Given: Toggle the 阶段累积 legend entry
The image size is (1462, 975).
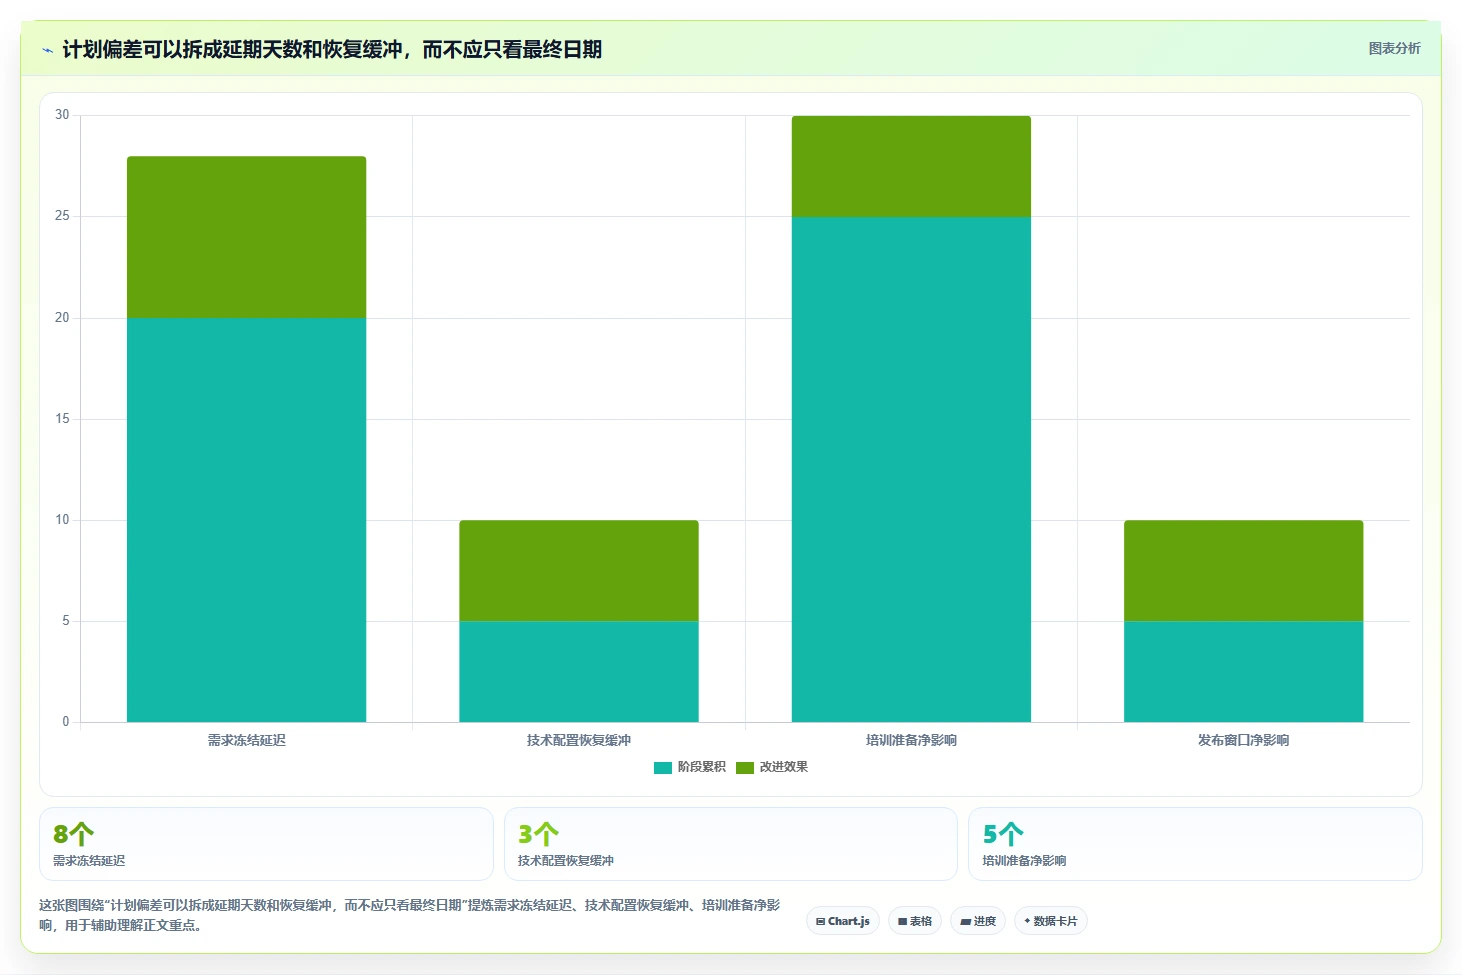Looking at the screenshot, I should [x=690, y=767].
